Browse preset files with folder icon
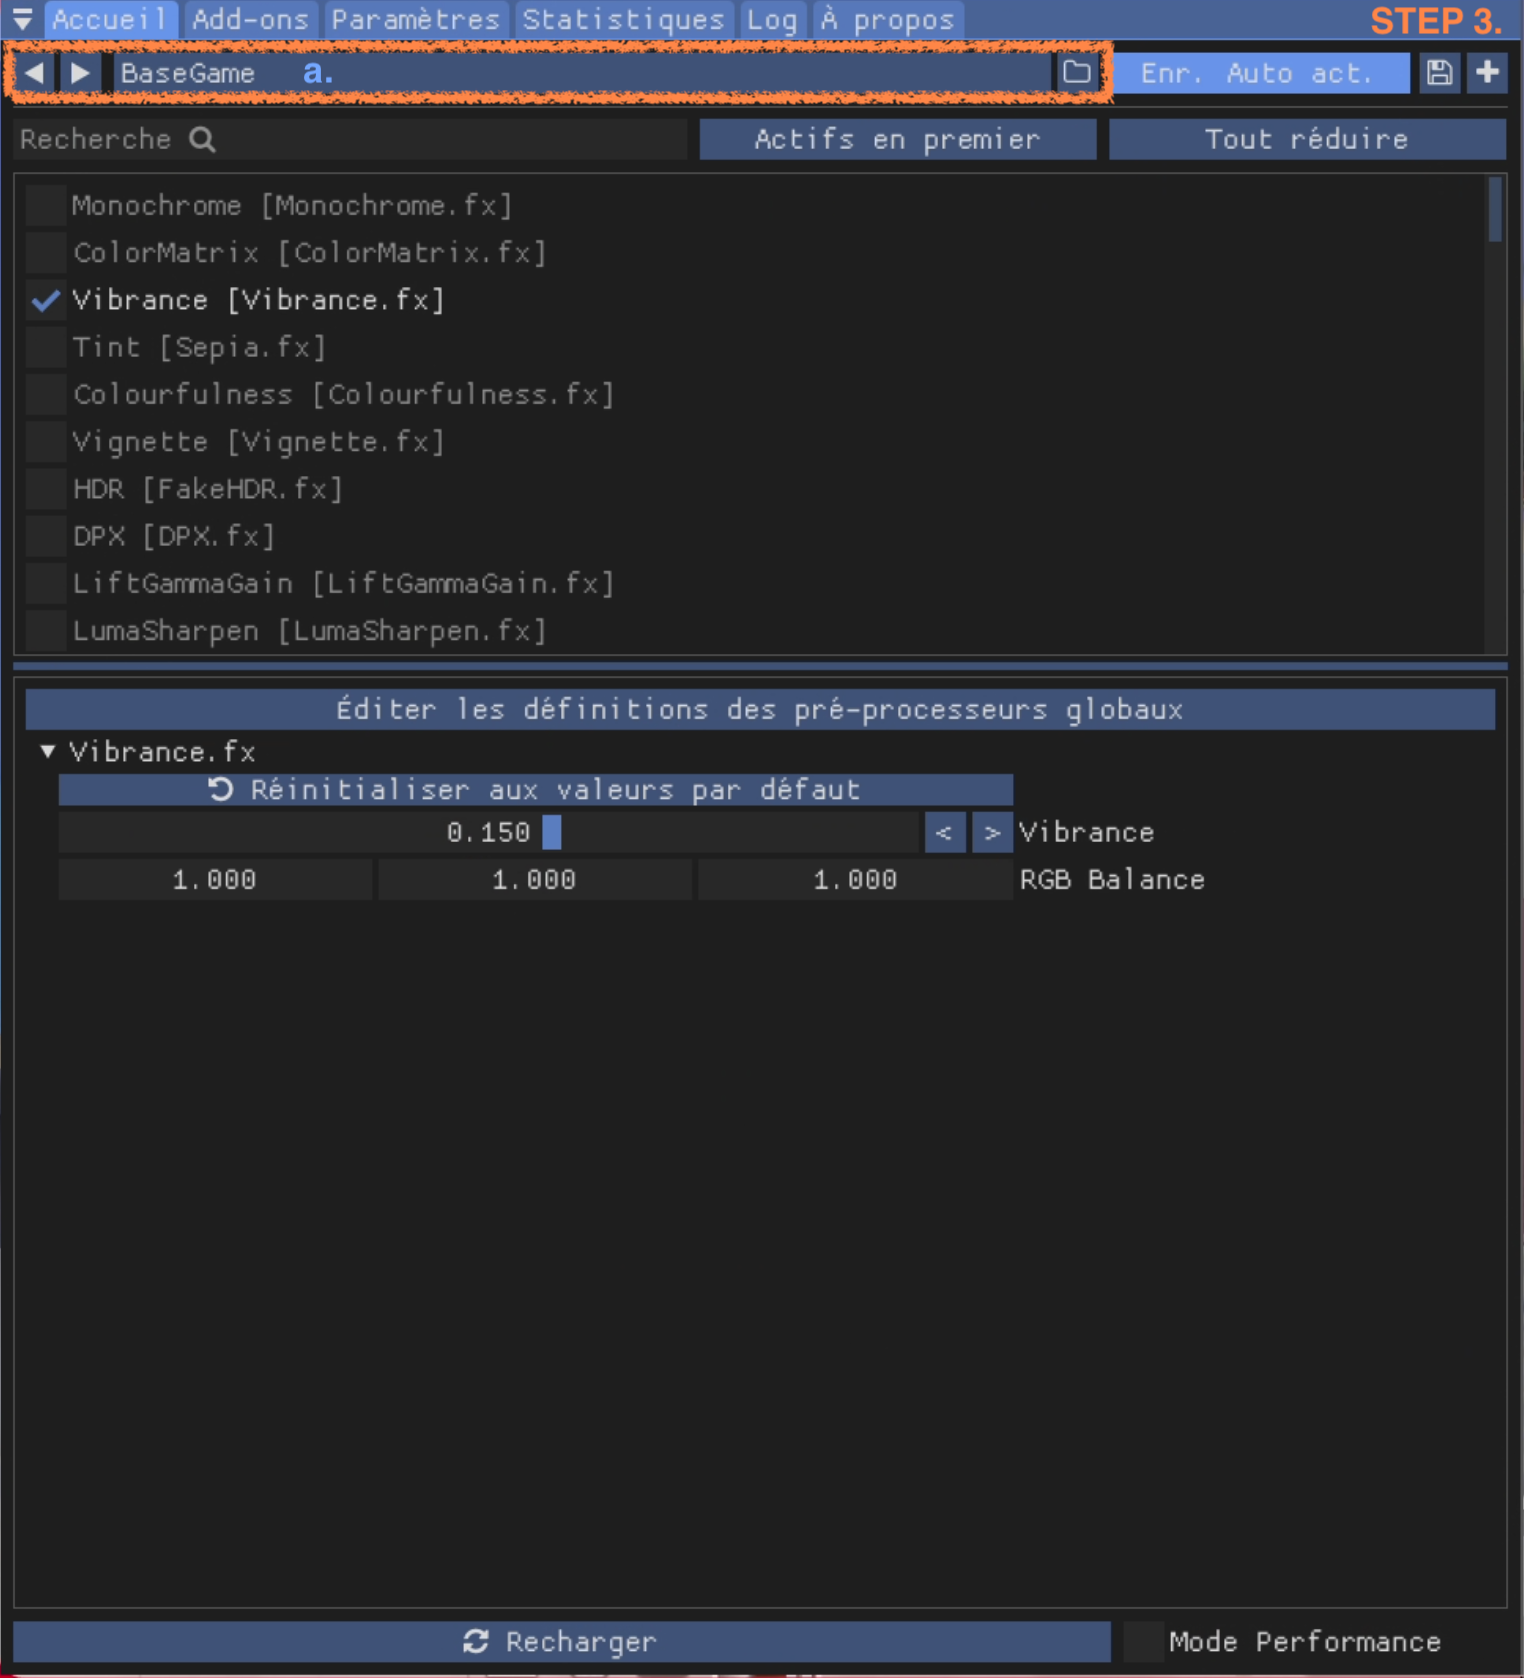This screenshot has width=1524, height=1678. click(1077, 72)
